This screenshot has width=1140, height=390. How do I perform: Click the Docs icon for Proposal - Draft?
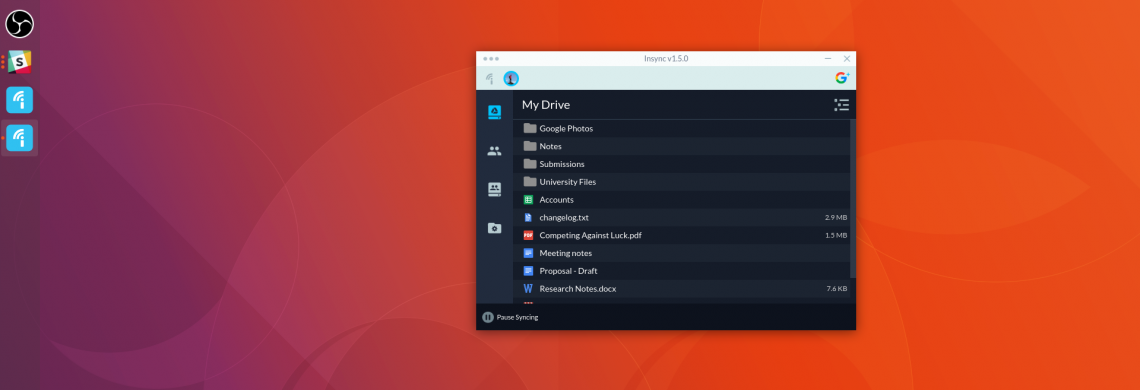click(529, 271)
